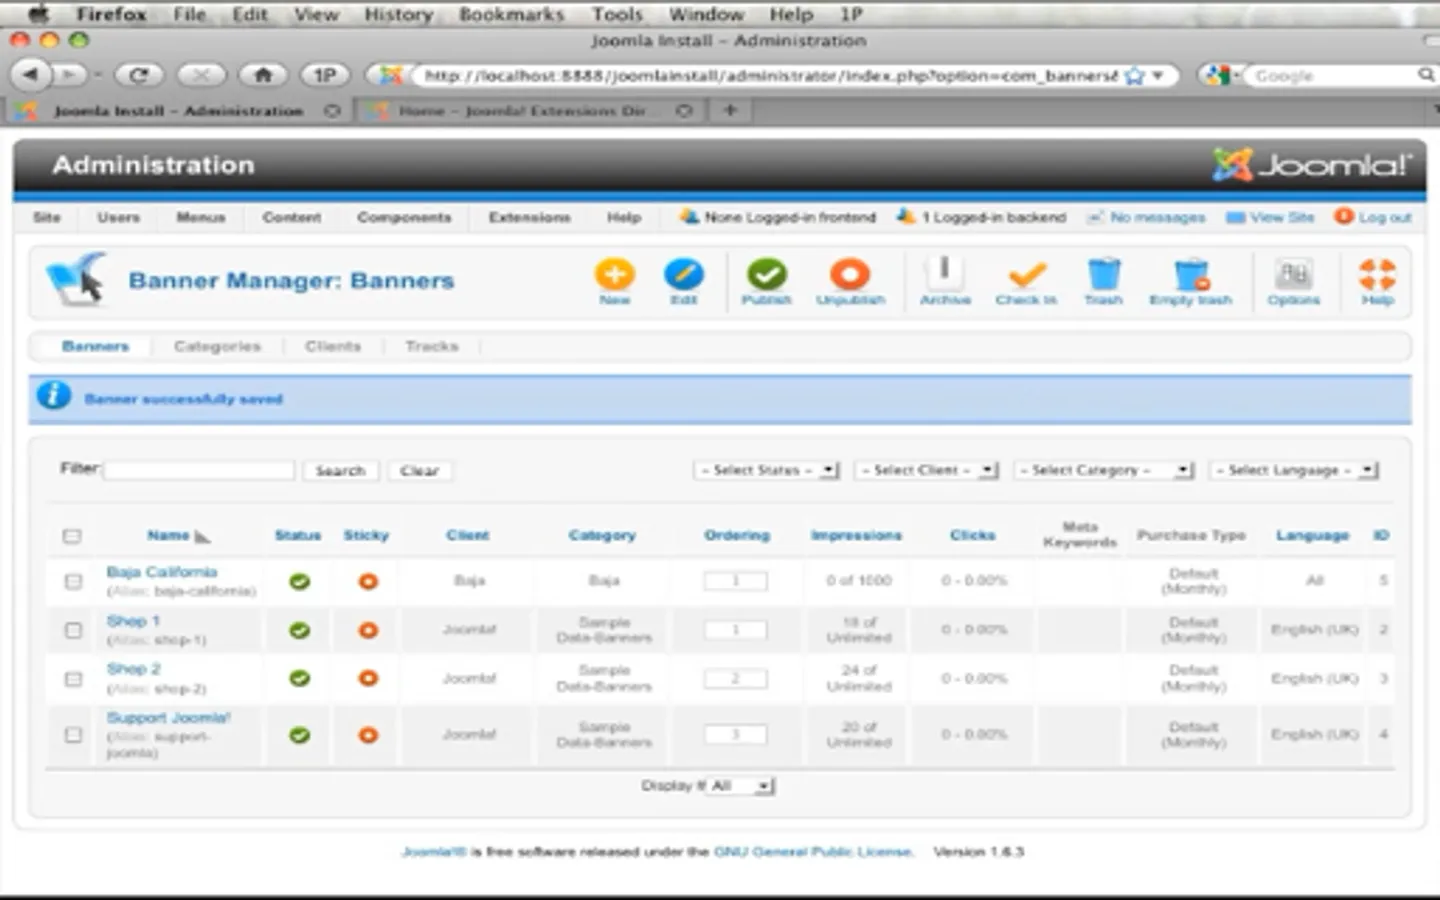Click the Firefox Home button
The height and width of the screenshot is (900, 1440).
(263, 75)
